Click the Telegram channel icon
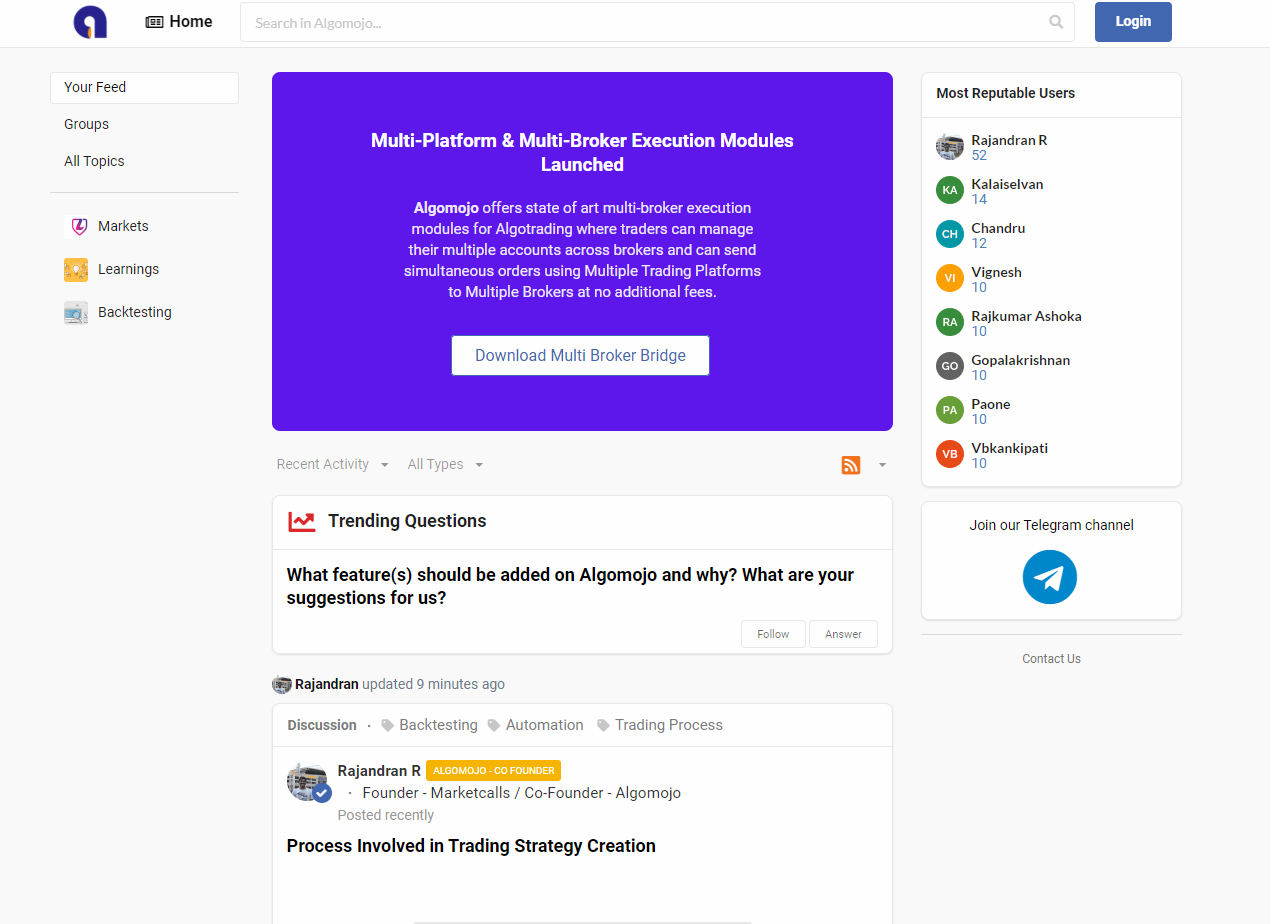1270x924 pixels. click(x=1050, y=577)
